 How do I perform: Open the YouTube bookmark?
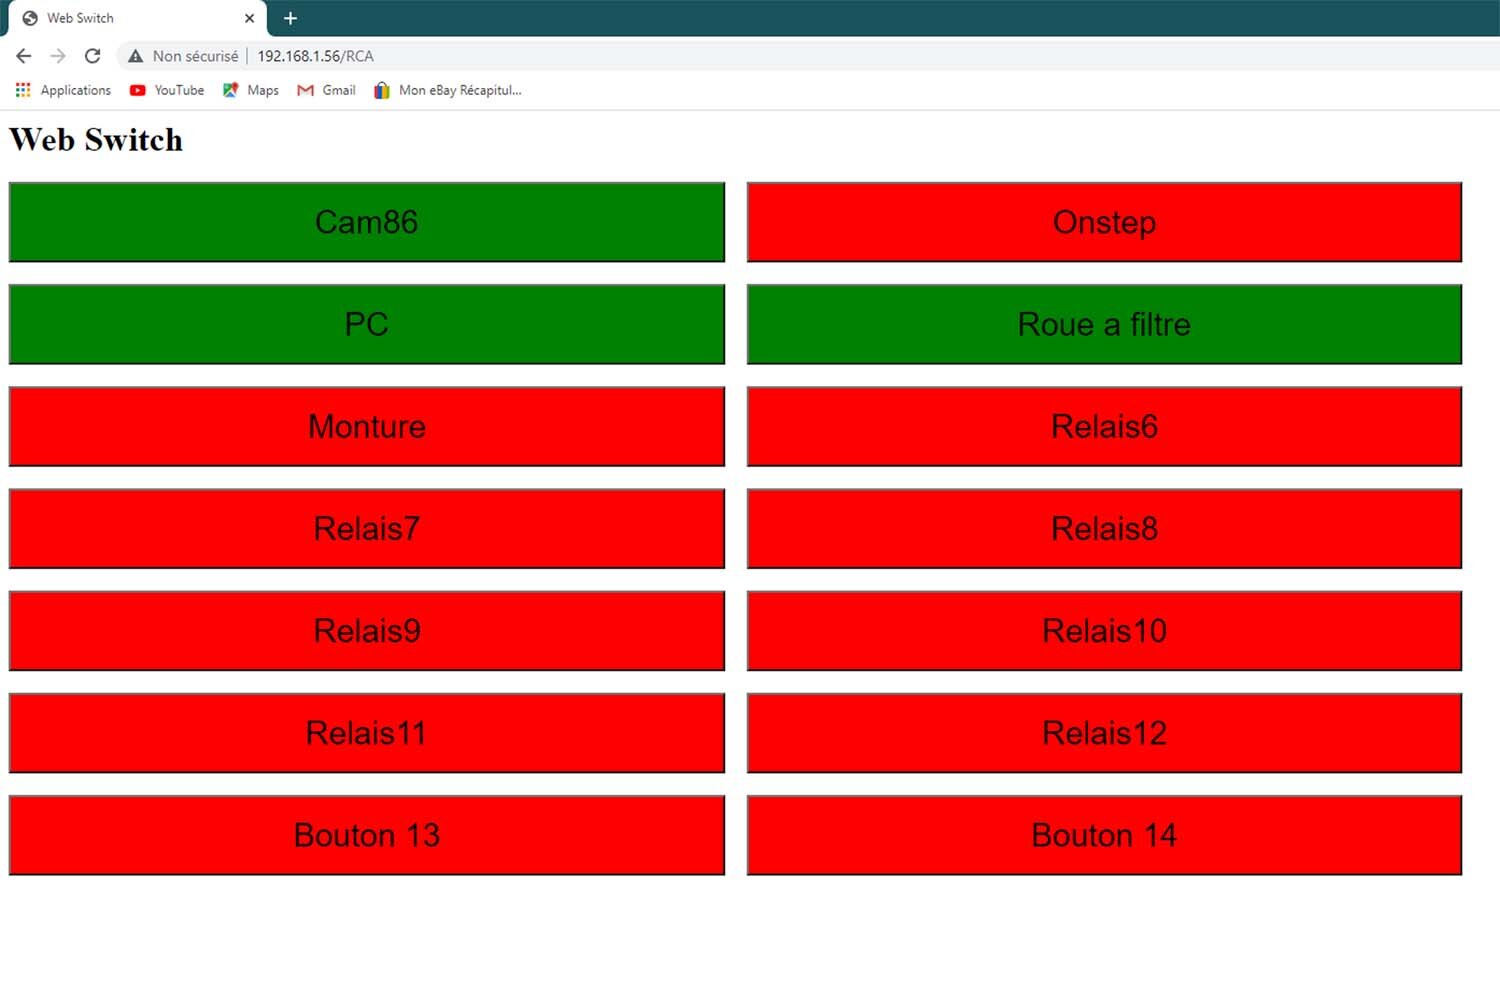167,90
